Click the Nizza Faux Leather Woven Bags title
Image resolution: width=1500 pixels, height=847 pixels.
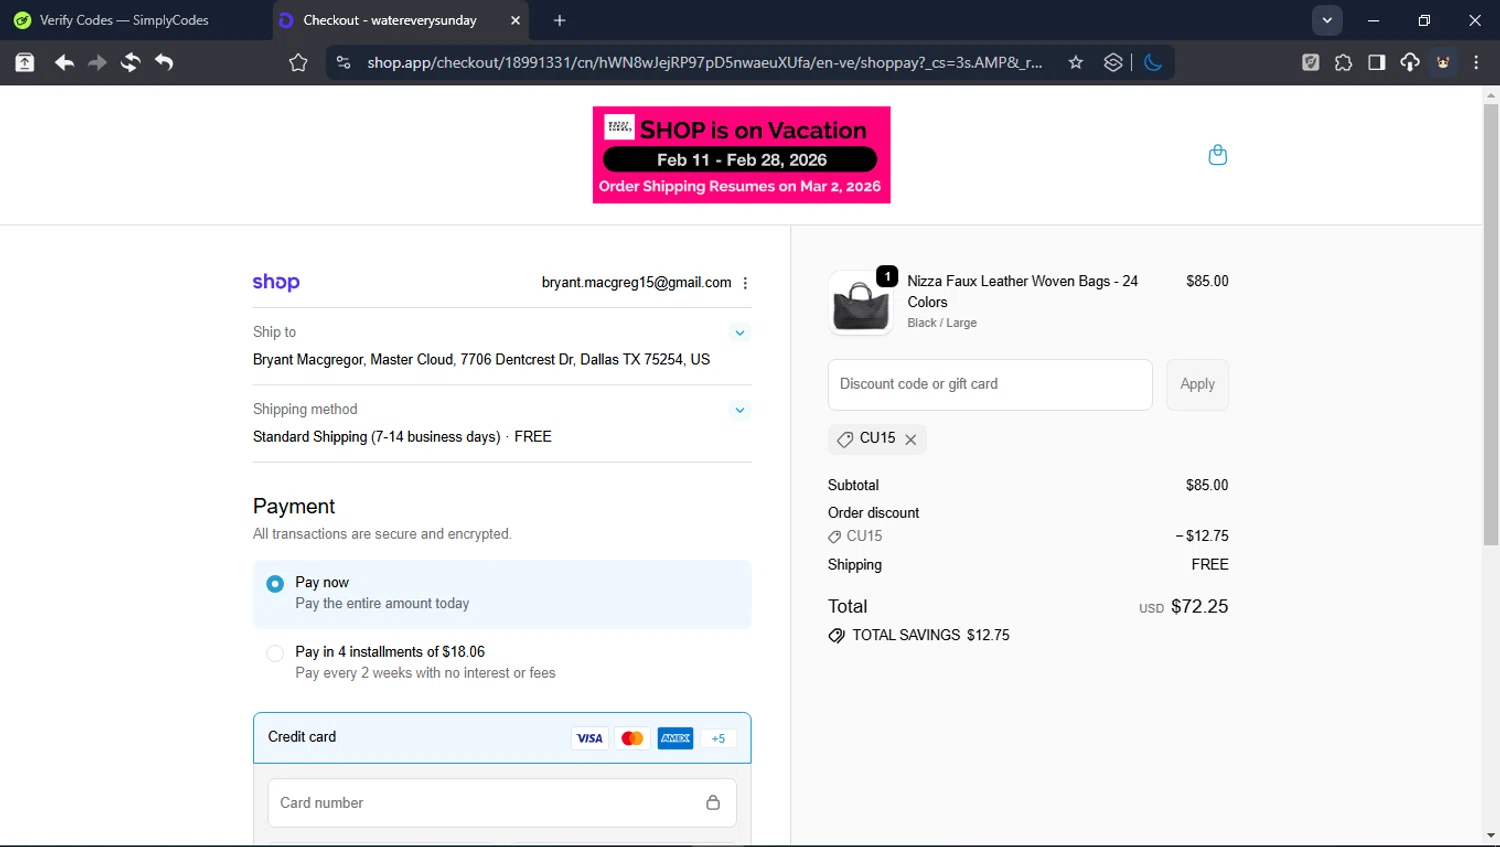click(x=1022, y=291)
